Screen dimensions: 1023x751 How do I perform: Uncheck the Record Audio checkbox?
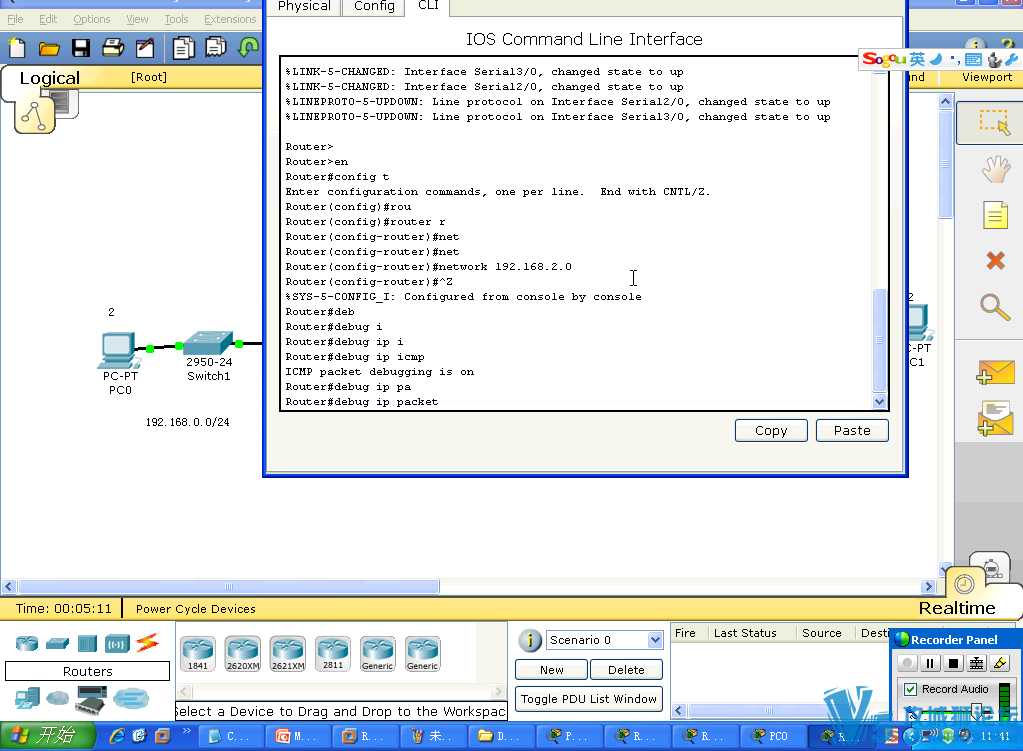pyautogui.click(x=910, y=689)
